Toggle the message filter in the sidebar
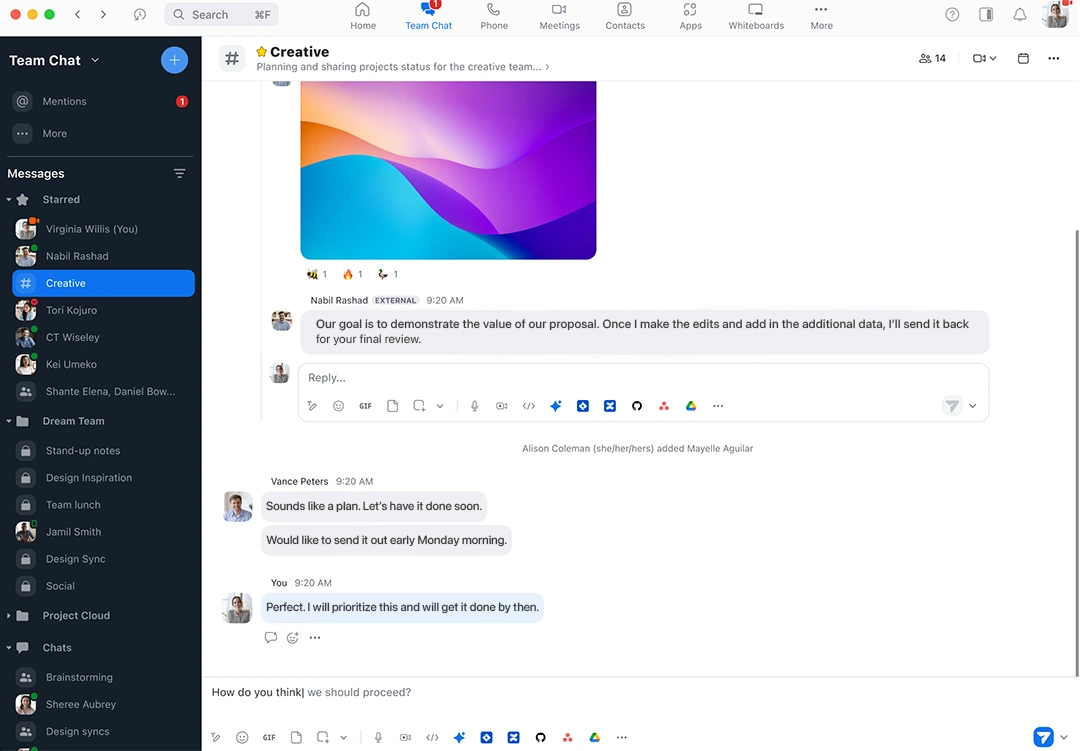The width and height of the screenshot is (1080, 751). [x=179, y=173]
